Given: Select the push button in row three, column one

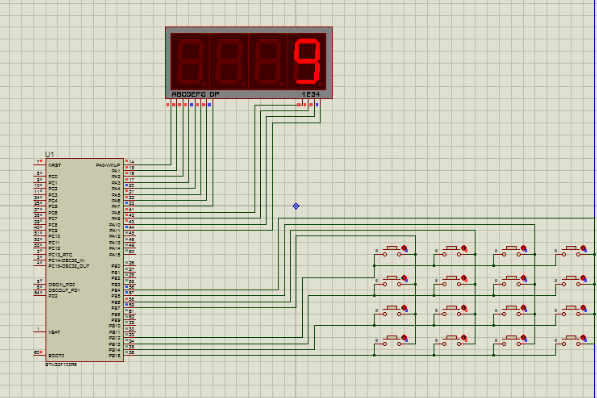Looking at the screenshot, I should tap(392, 311).
